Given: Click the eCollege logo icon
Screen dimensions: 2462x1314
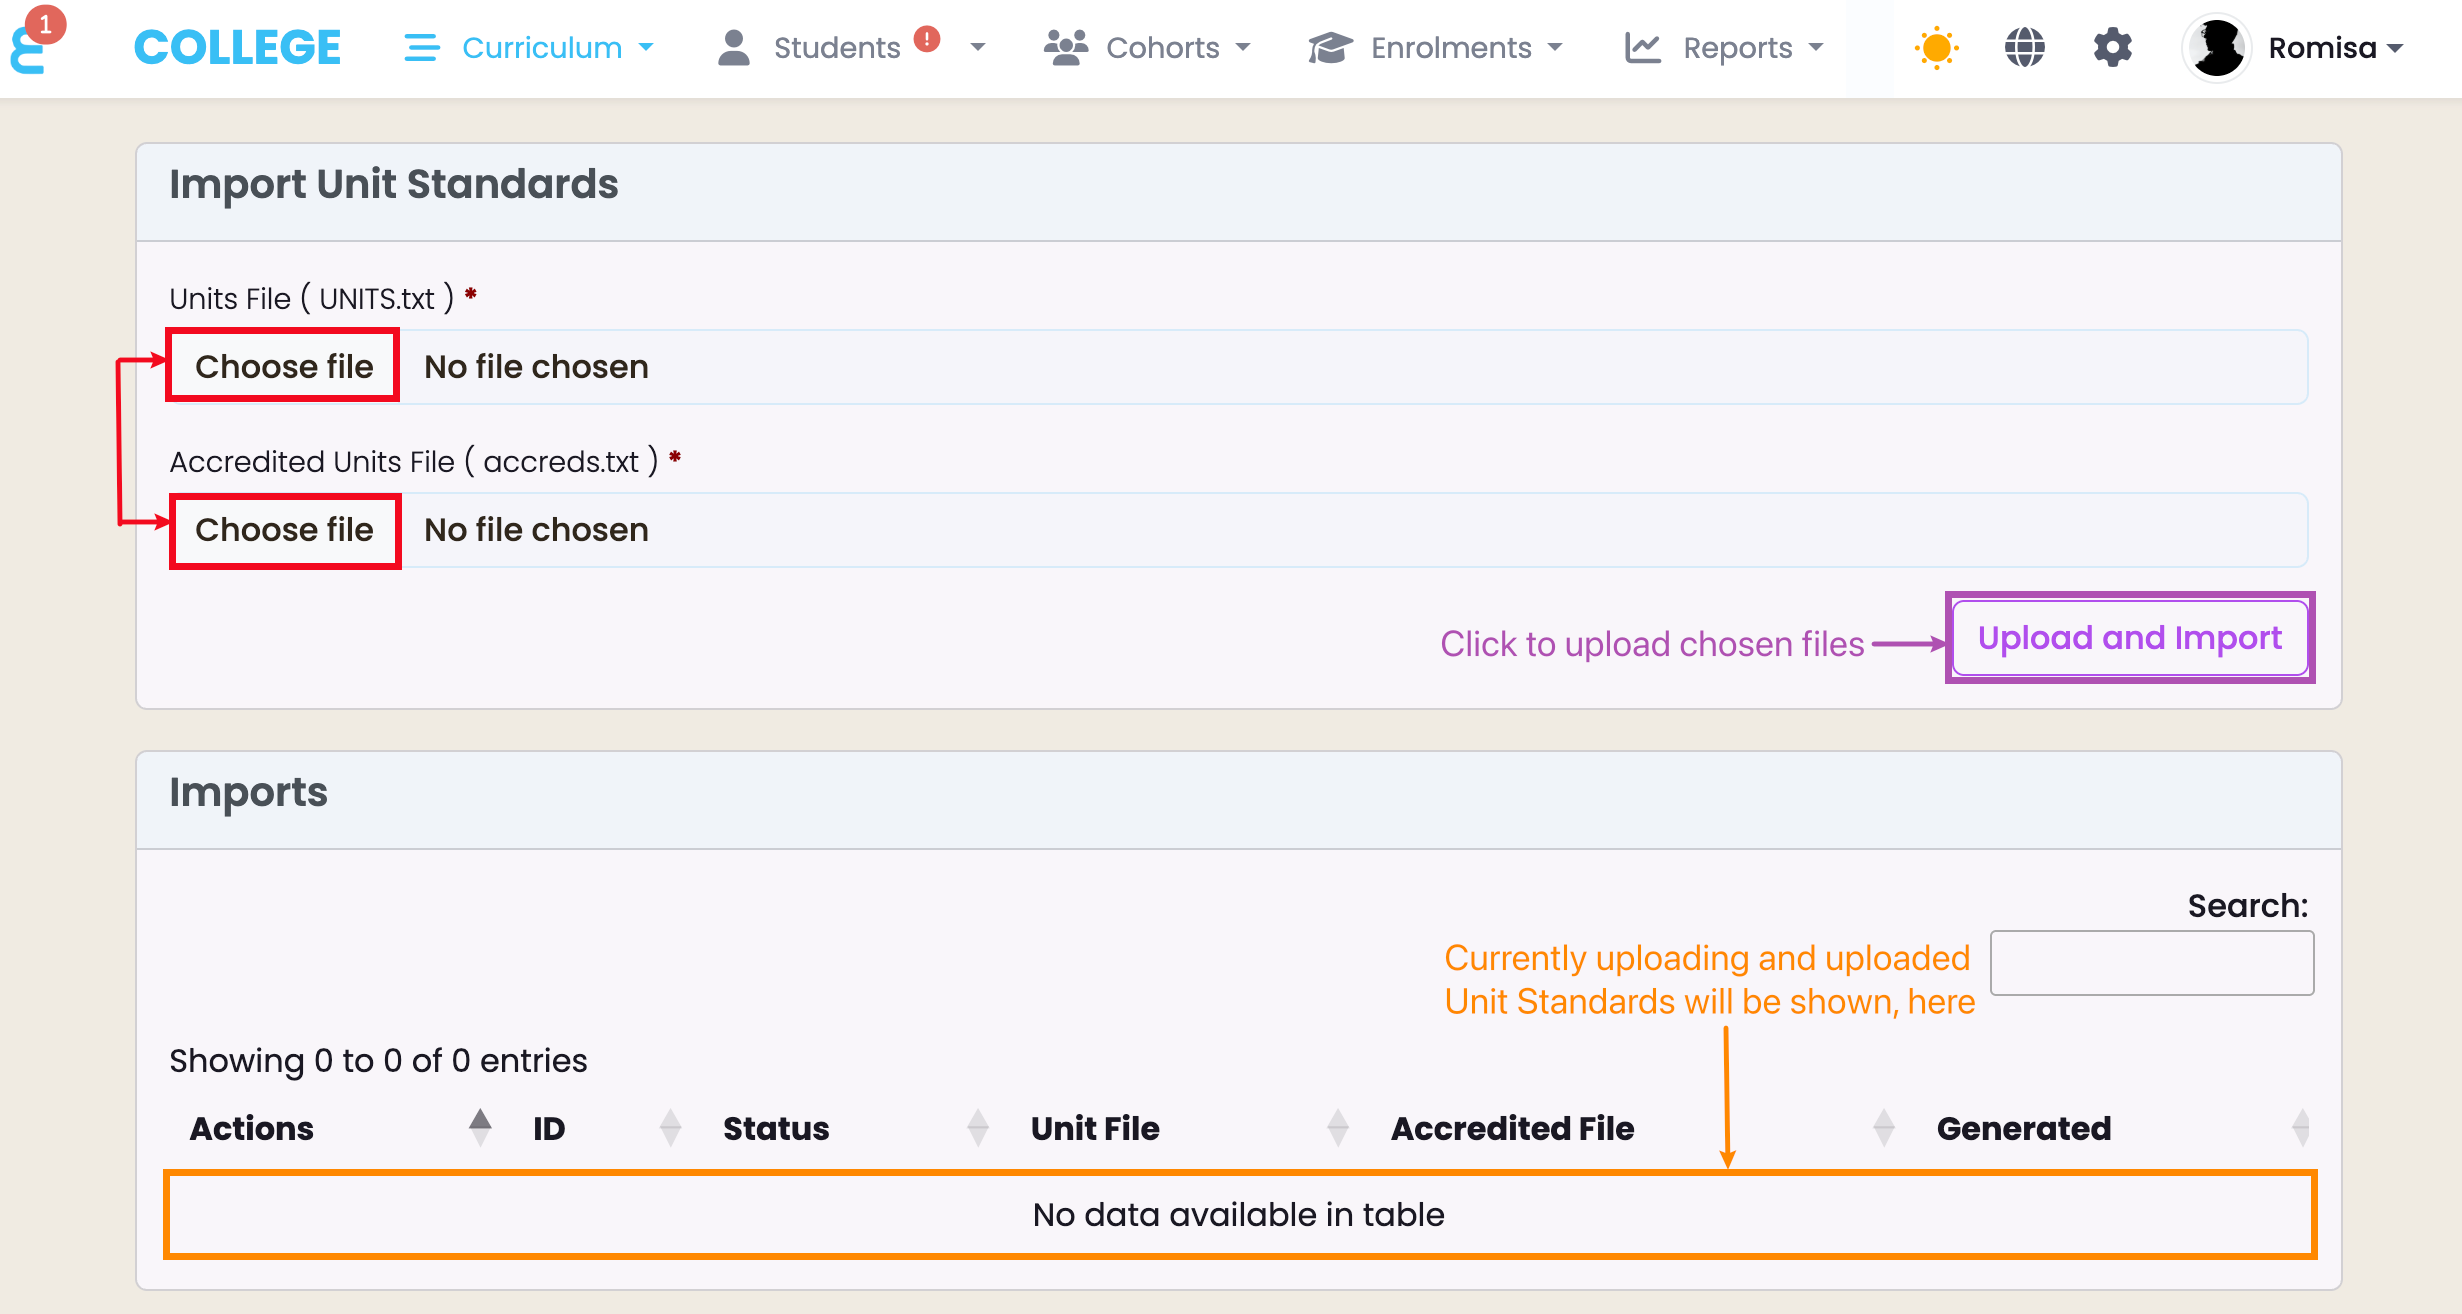Looking at the screenshot, I should click(x=28, y=50).
